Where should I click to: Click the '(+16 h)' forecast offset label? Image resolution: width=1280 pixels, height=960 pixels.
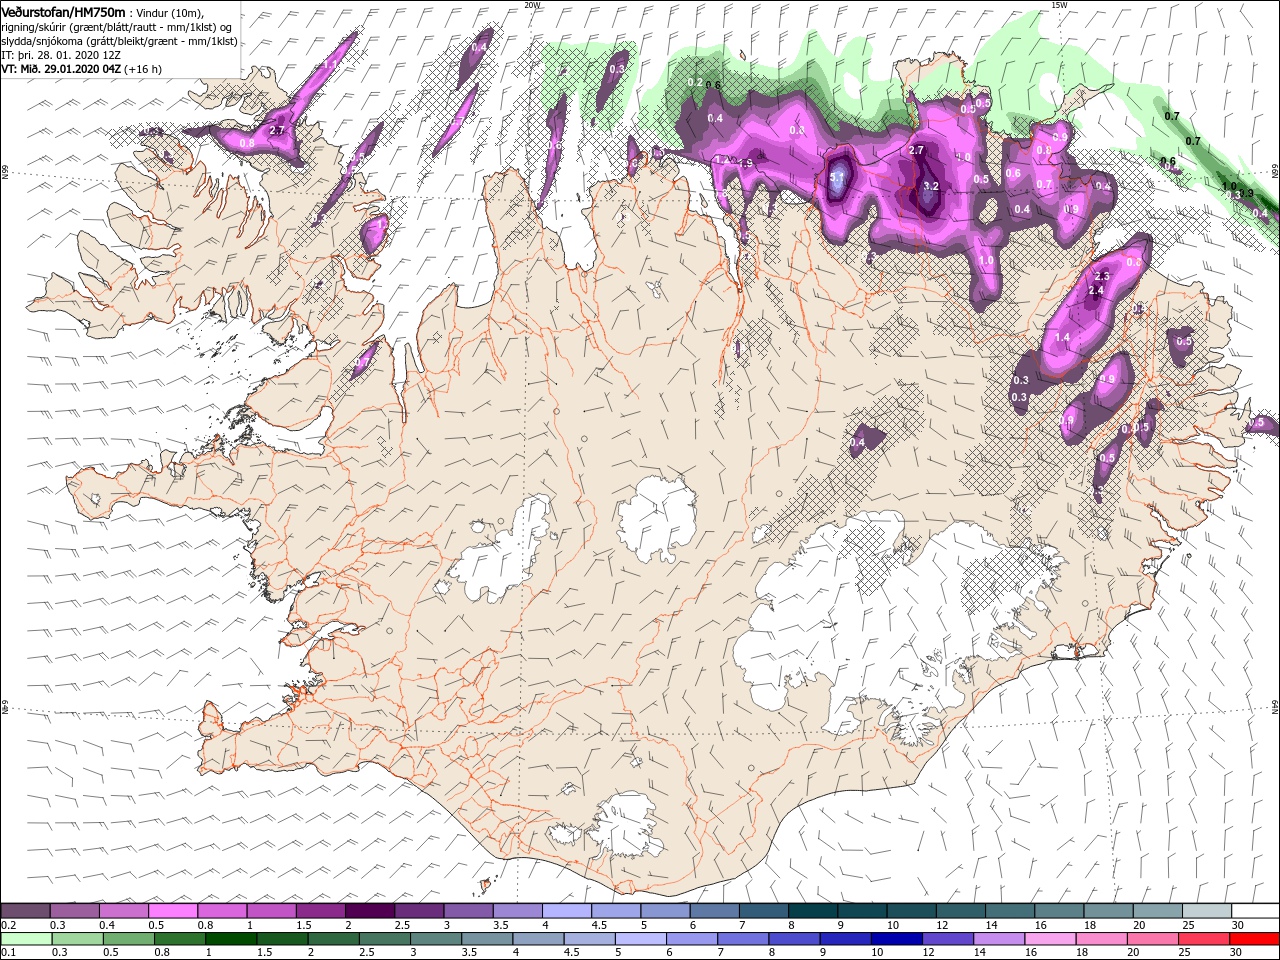[x=143, y=69]
